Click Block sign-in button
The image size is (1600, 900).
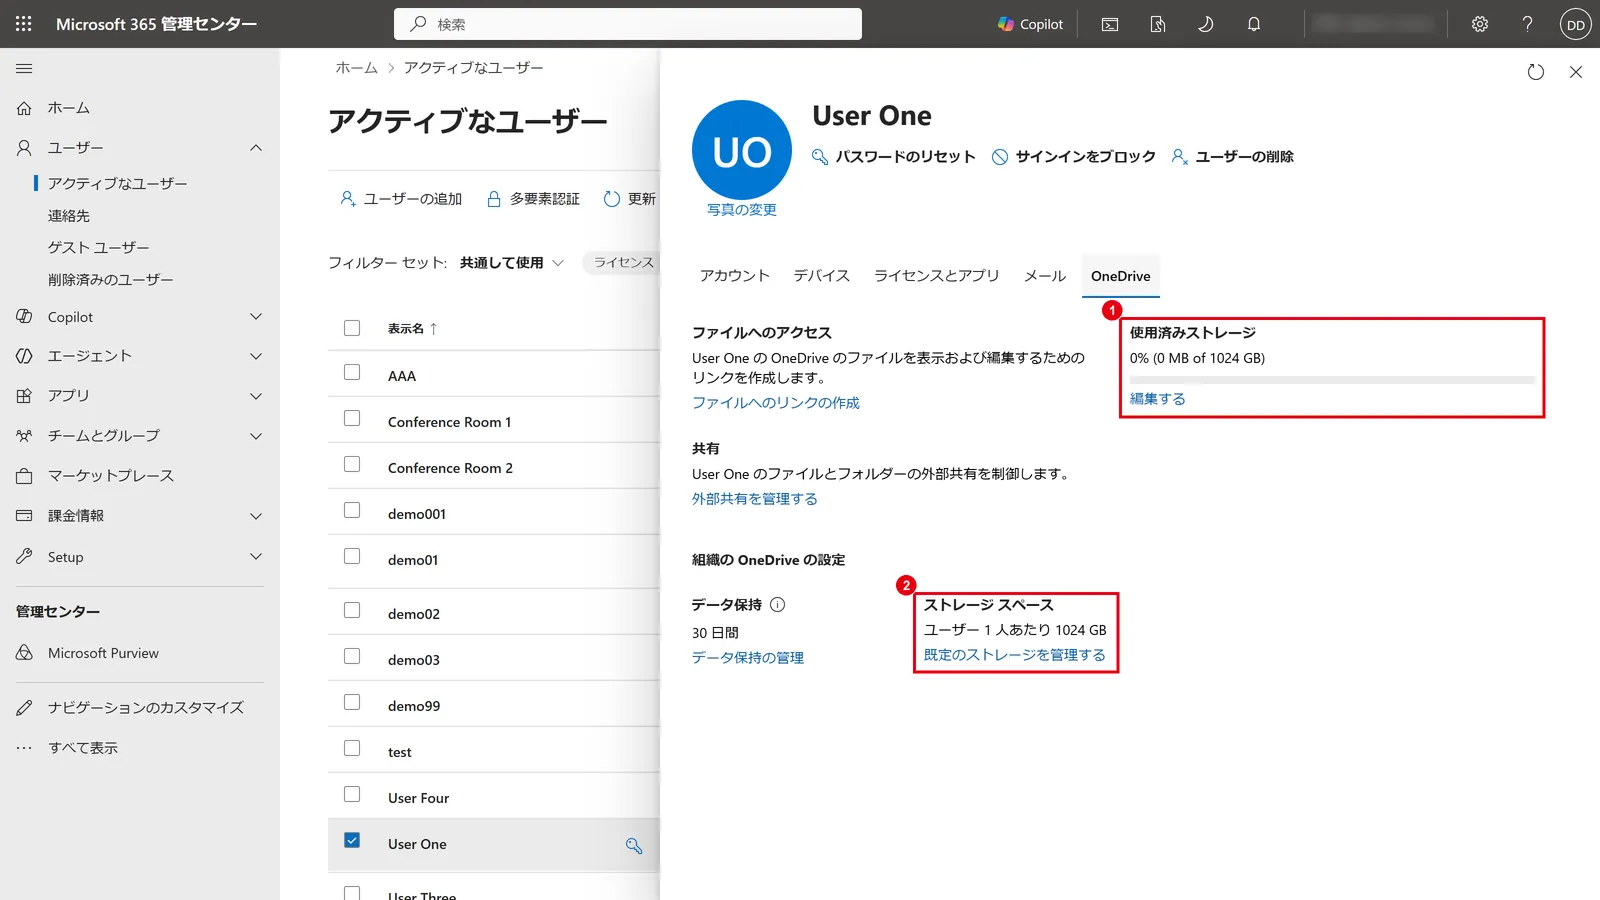pyautogui.click(x=1073, y=157)
